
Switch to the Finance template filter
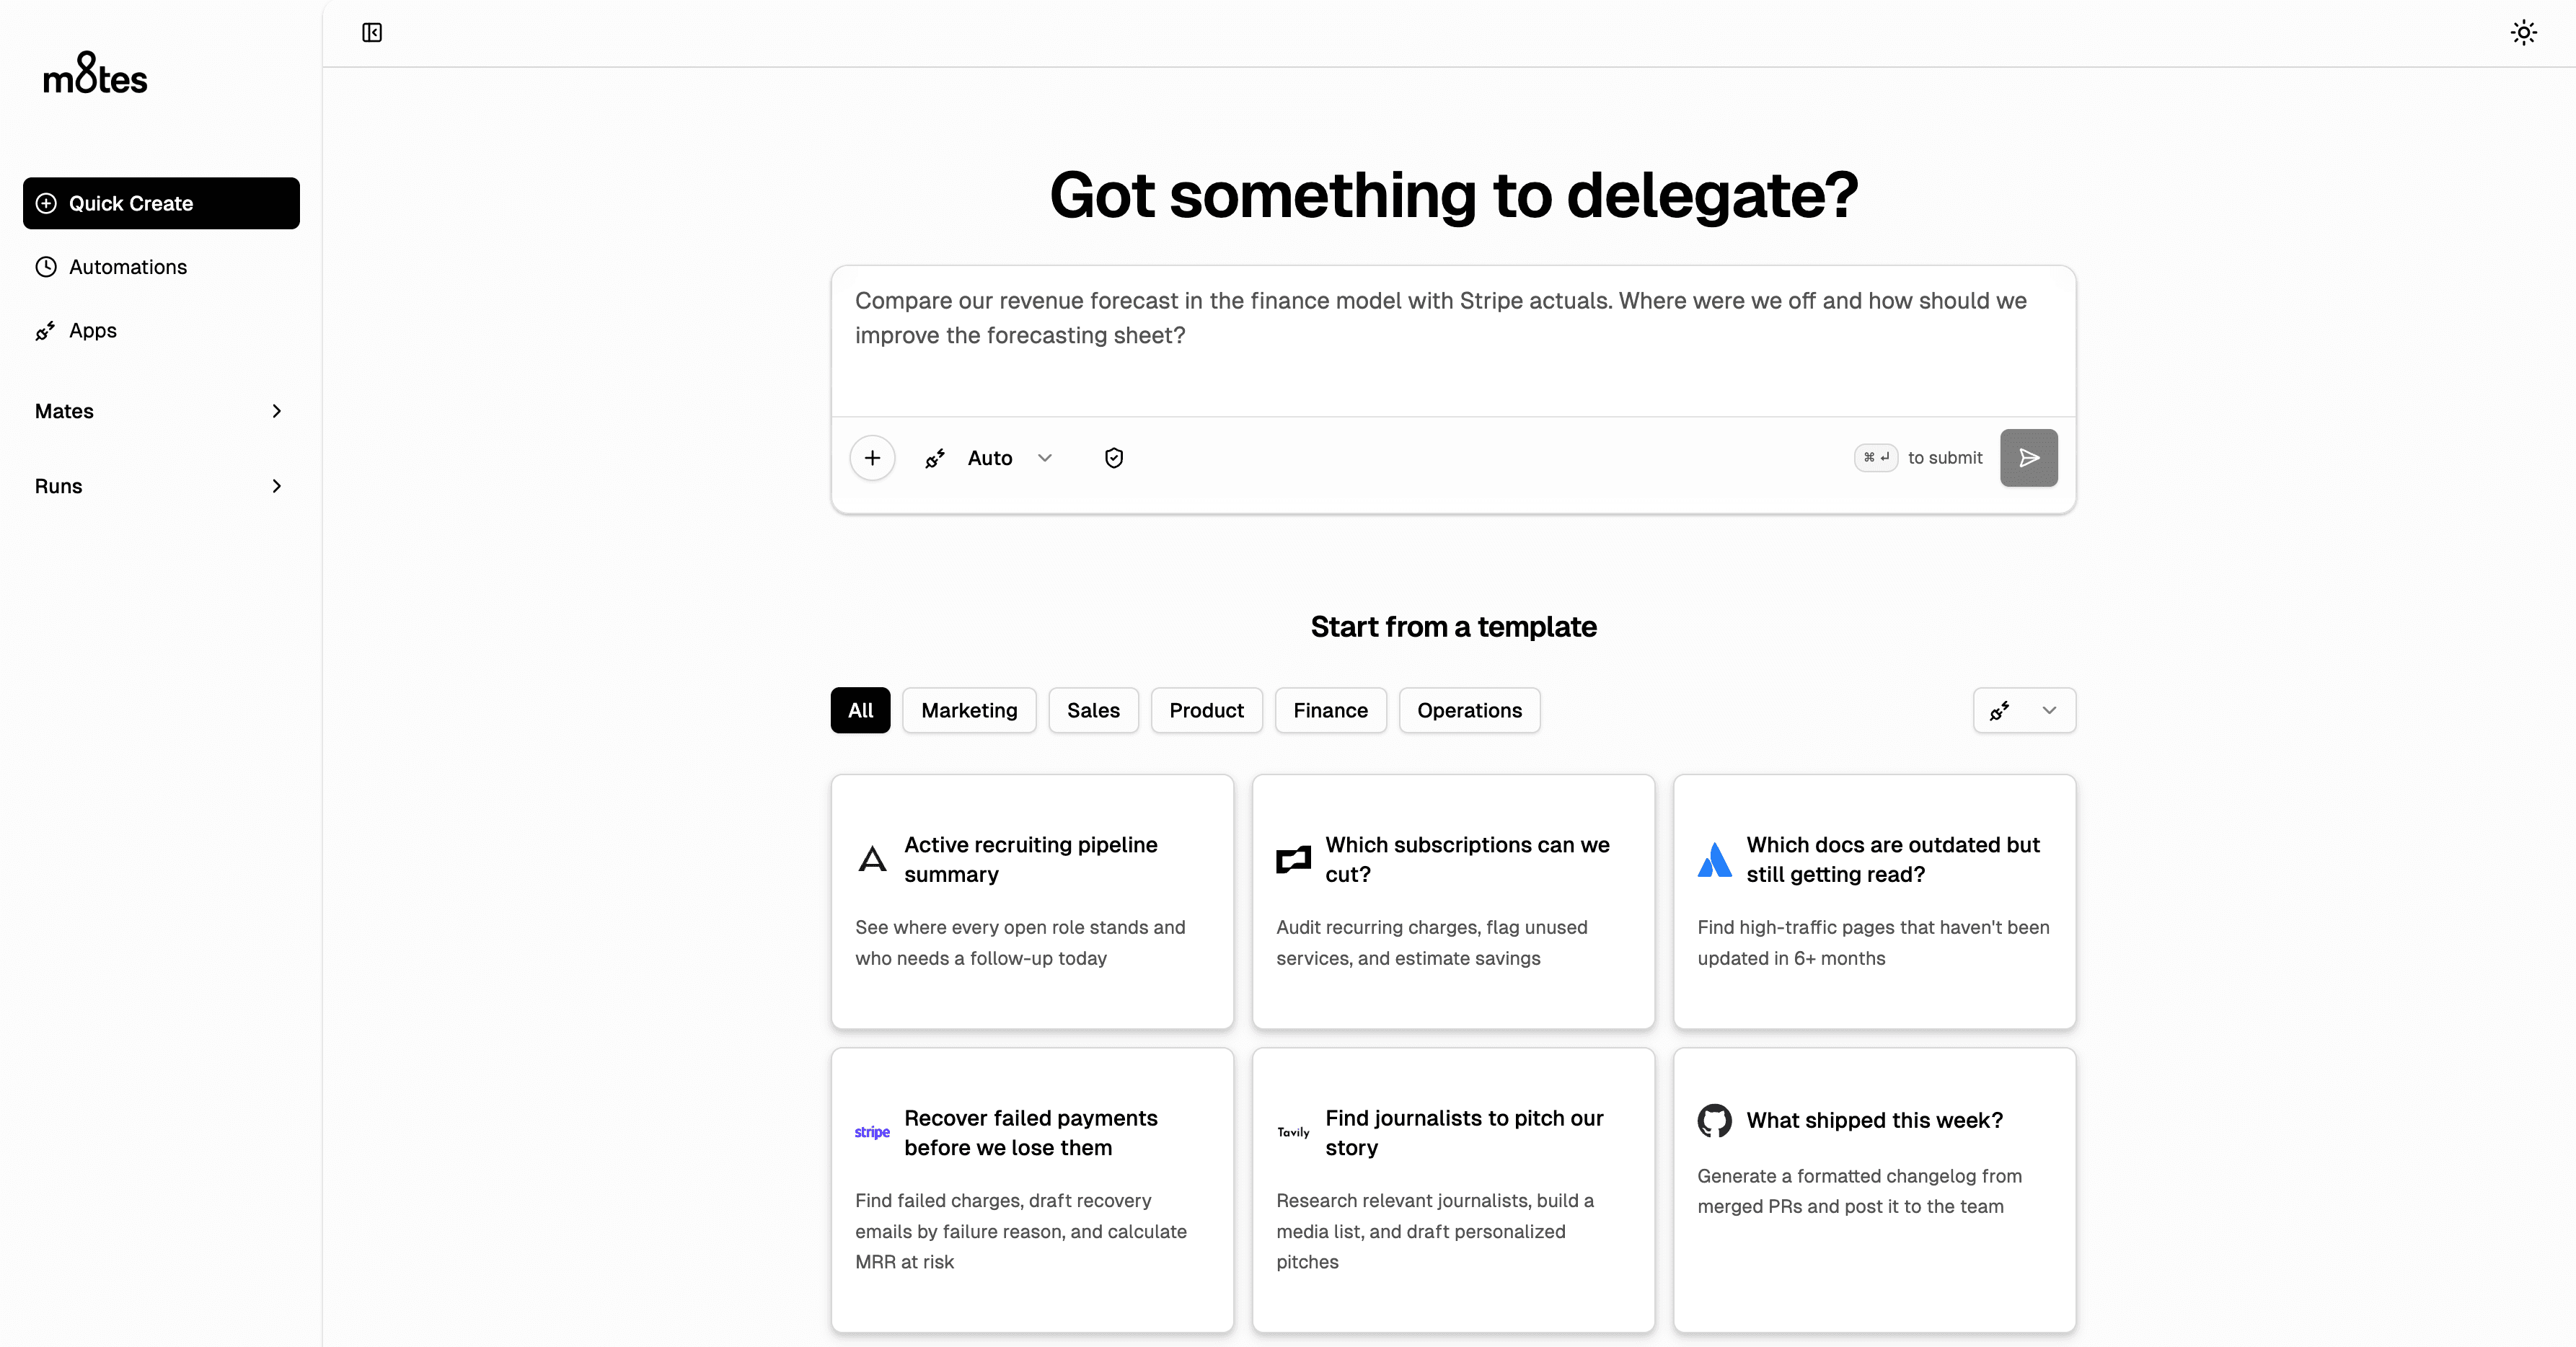tap(1330, 710)
